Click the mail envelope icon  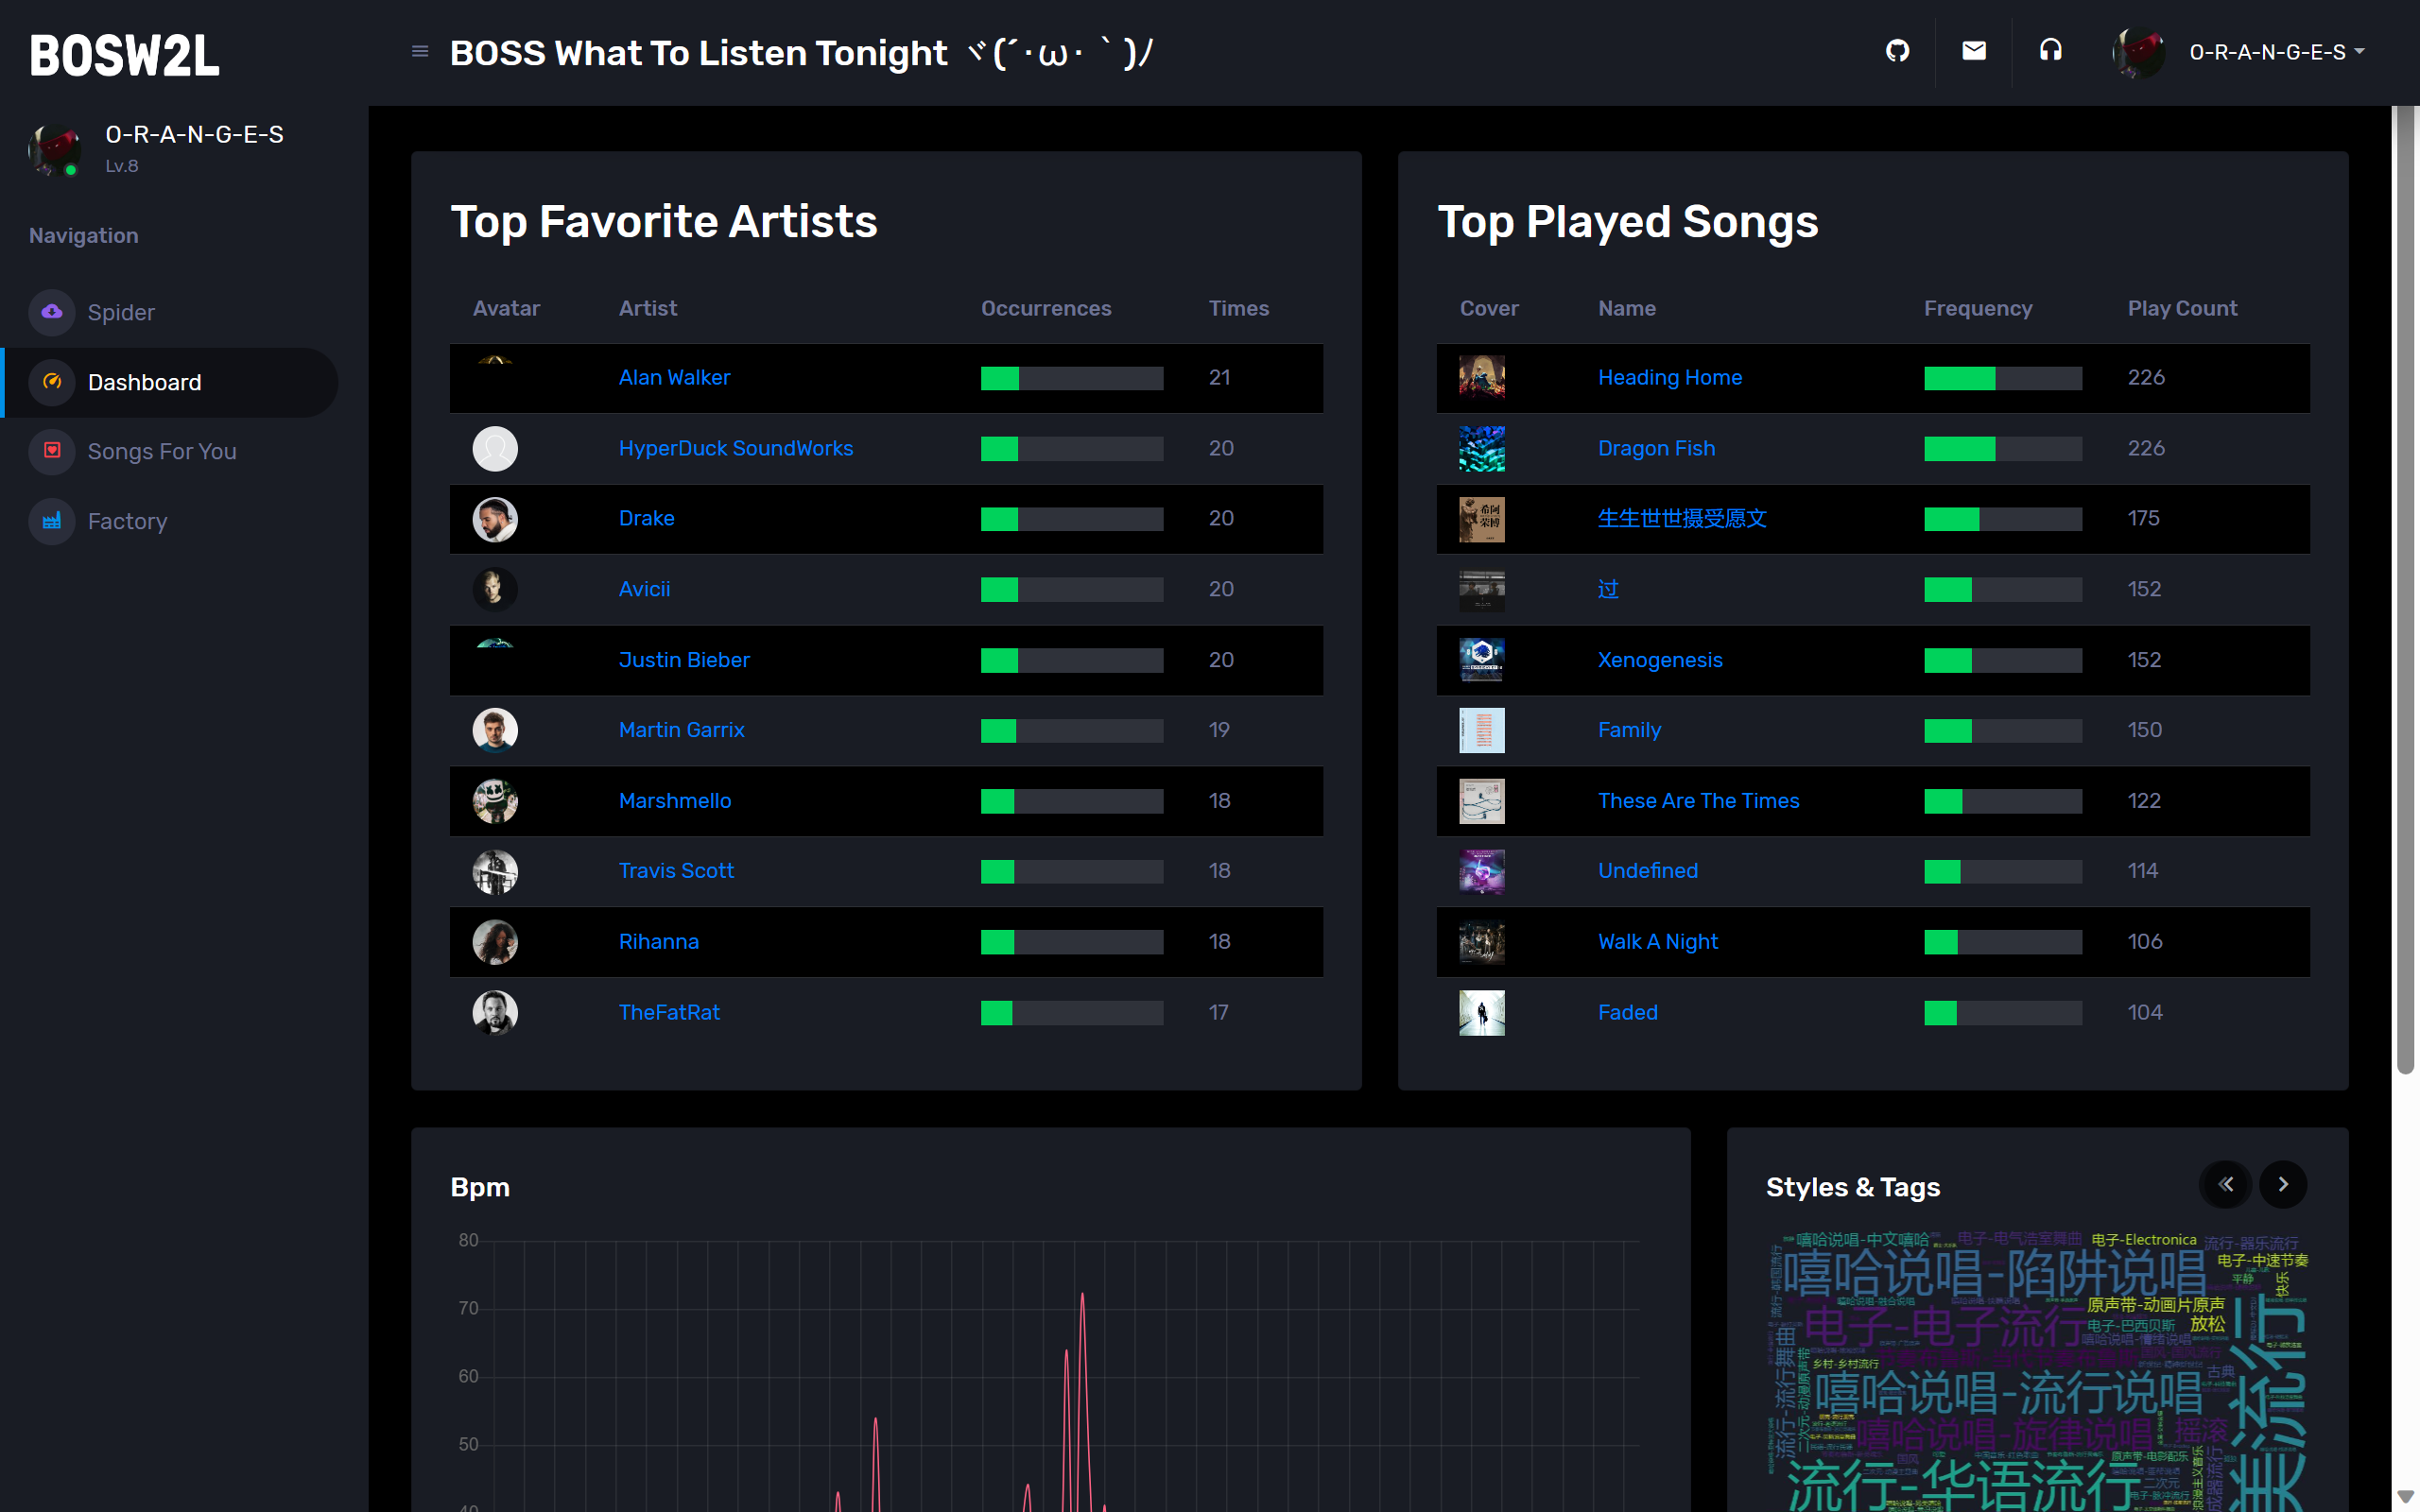[x=1973, y=51]
